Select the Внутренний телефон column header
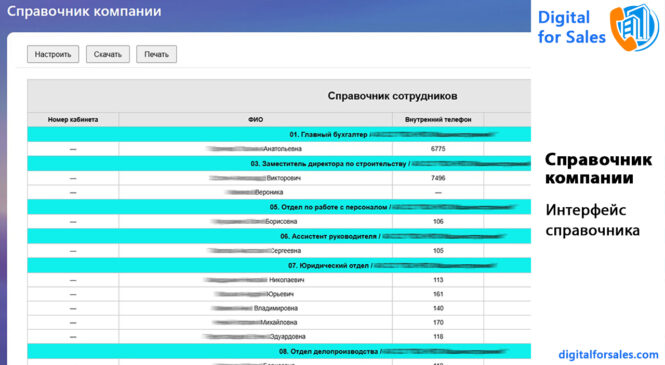 pos(438,120)
